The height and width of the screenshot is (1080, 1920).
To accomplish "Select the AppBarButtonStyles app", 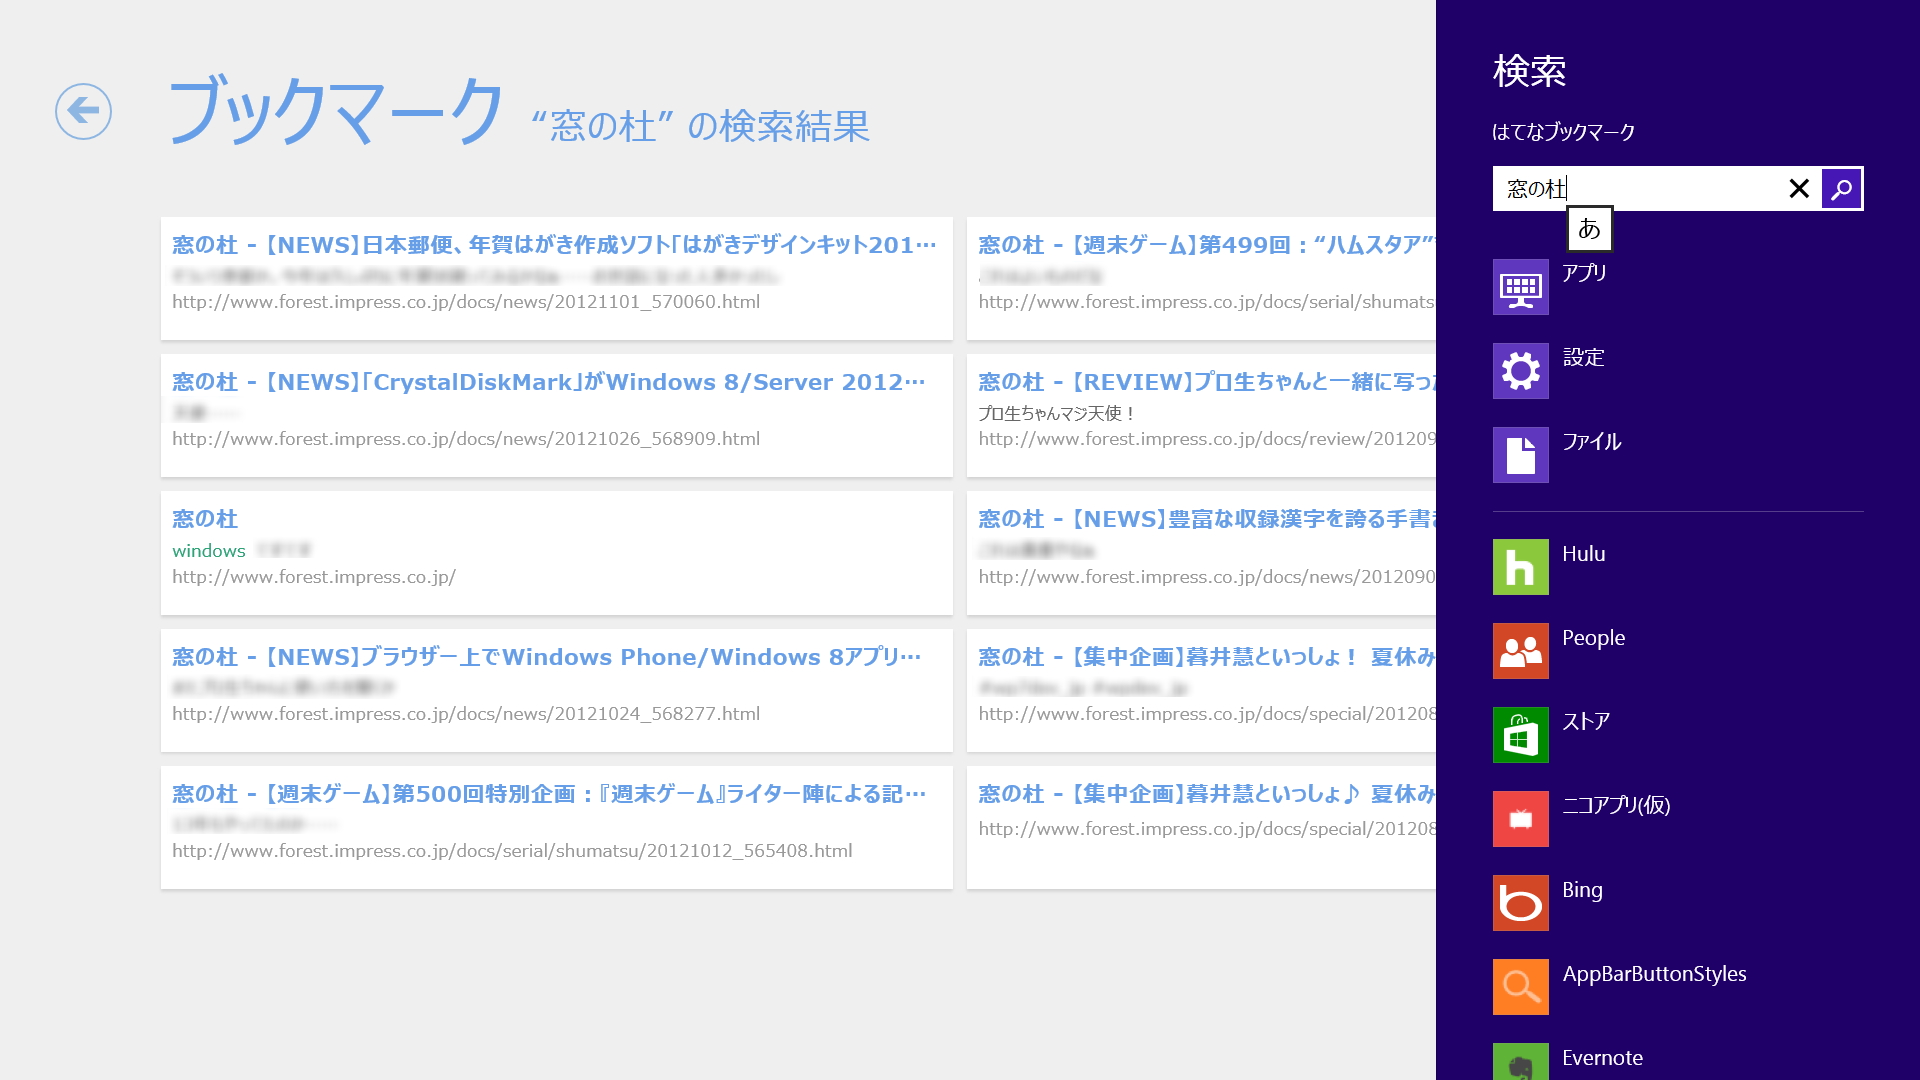I will point(1520,986).
